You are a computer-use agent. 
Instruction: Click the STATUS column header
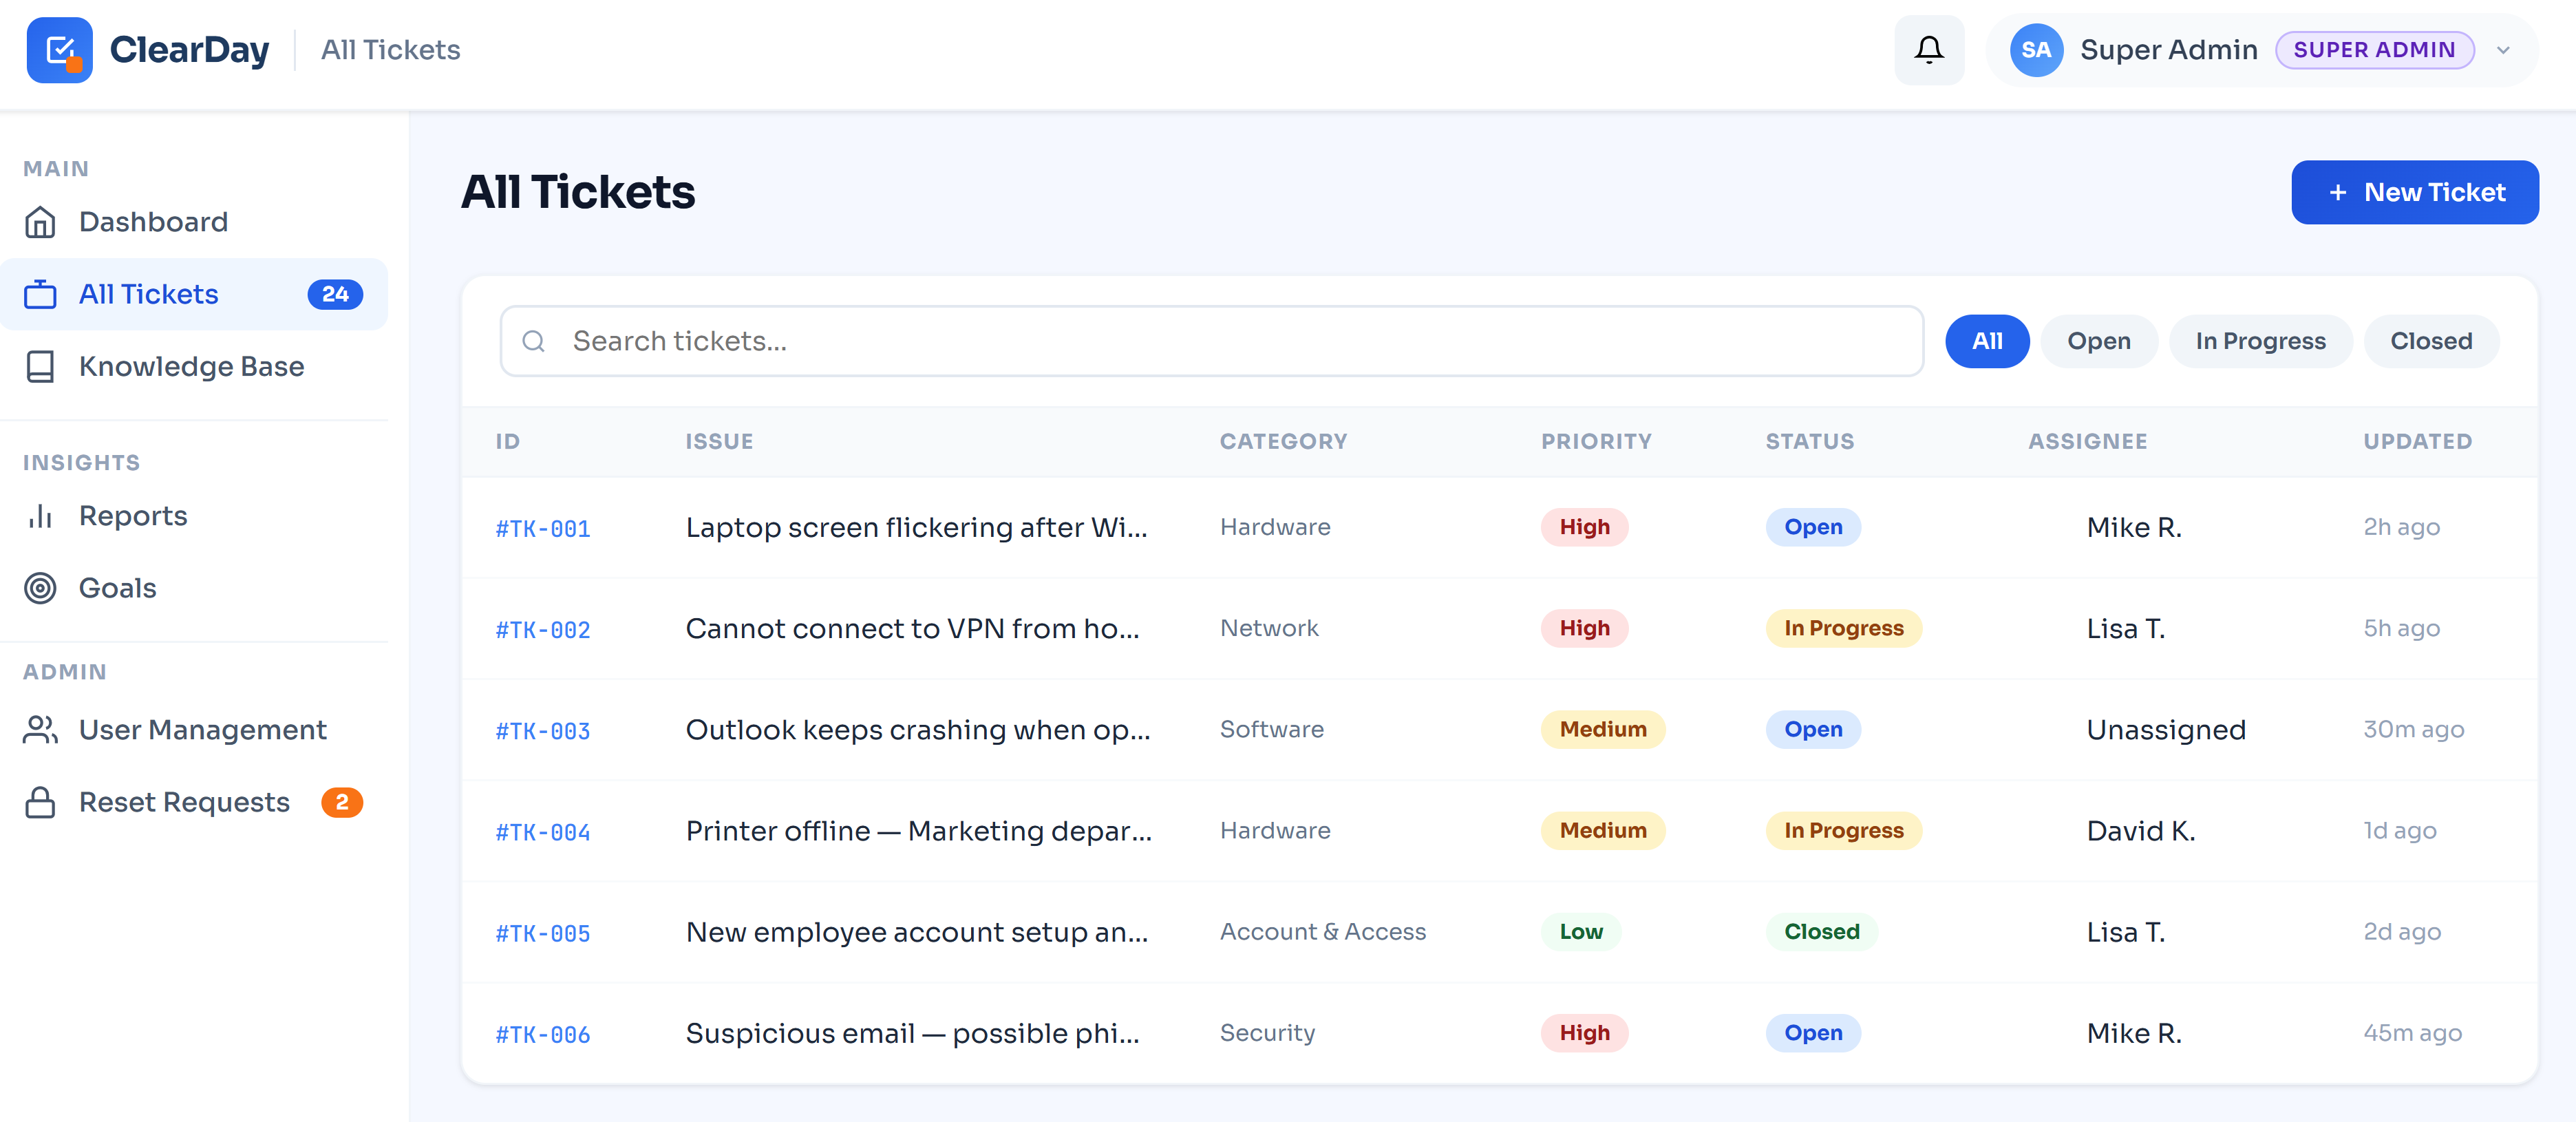tap(1809, 441)
